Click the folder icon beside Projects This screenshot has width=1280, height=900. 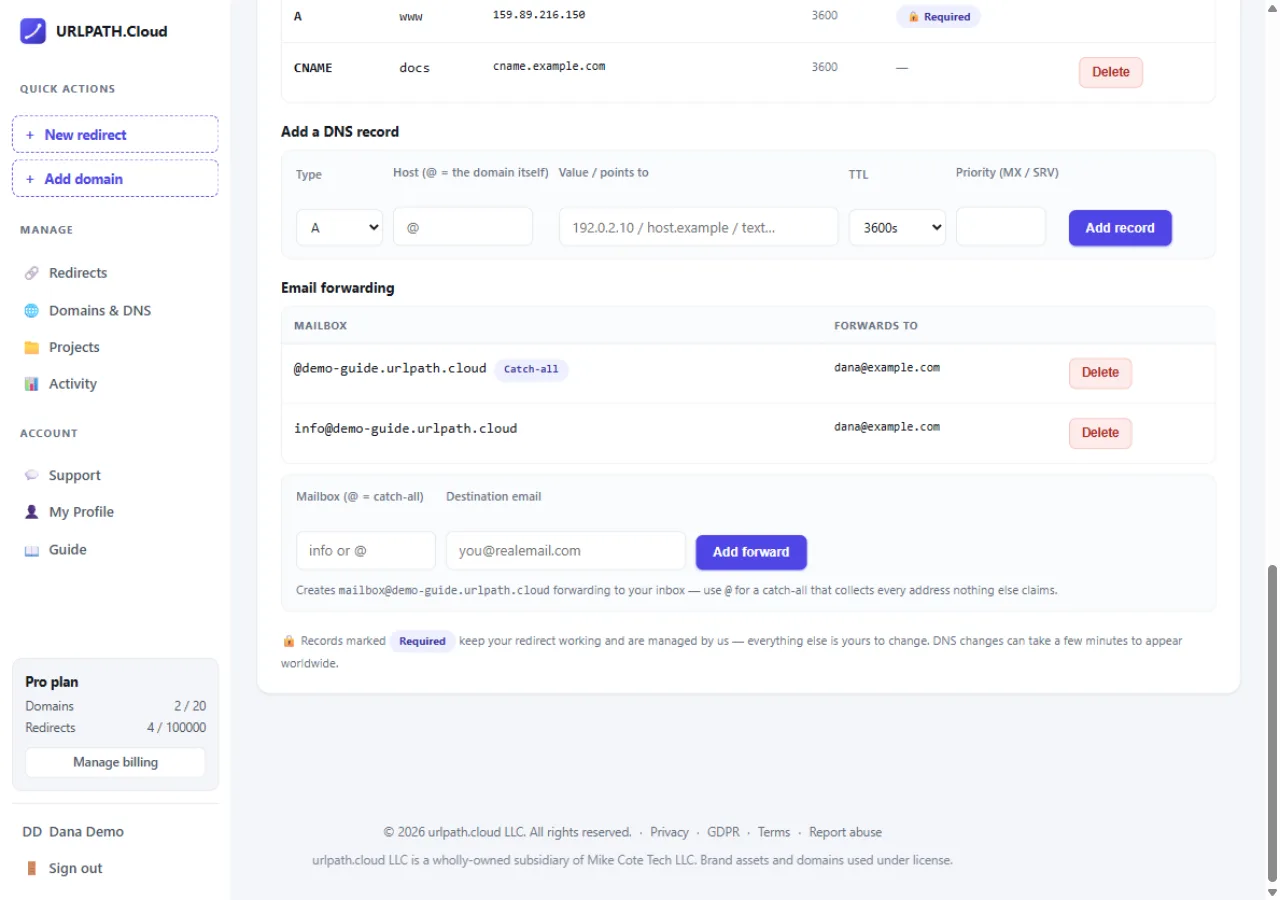coord(31,348)
